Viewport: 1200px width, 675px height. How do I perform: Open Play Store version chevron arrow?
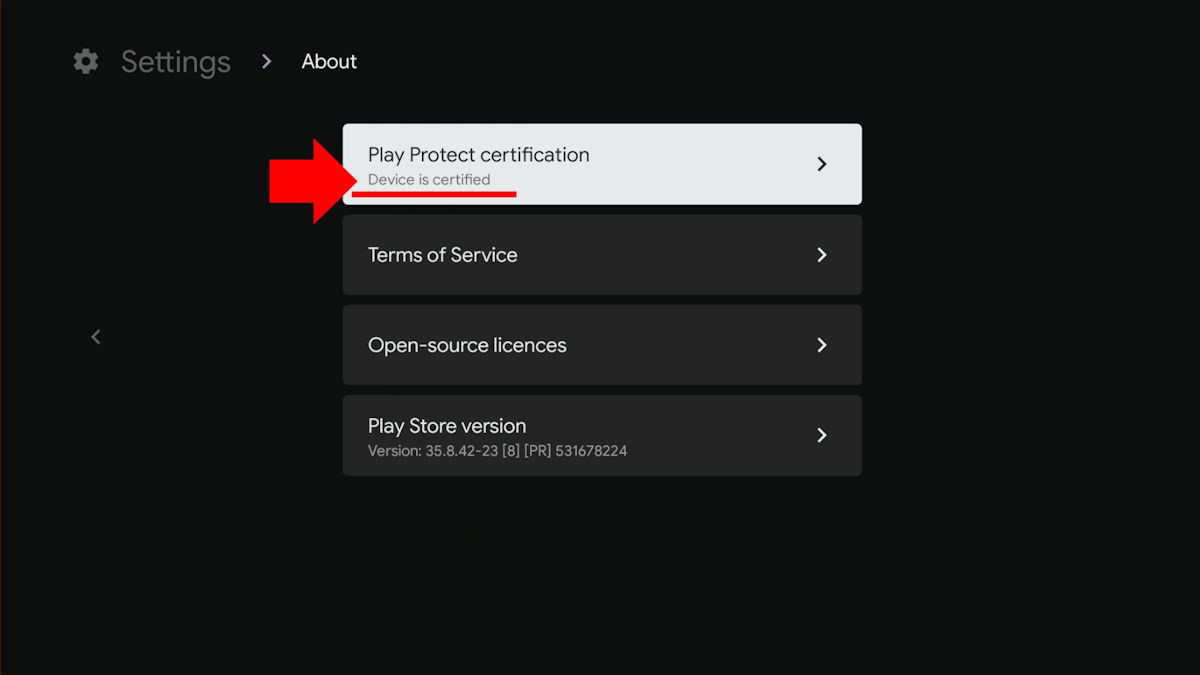click(821, 435)
